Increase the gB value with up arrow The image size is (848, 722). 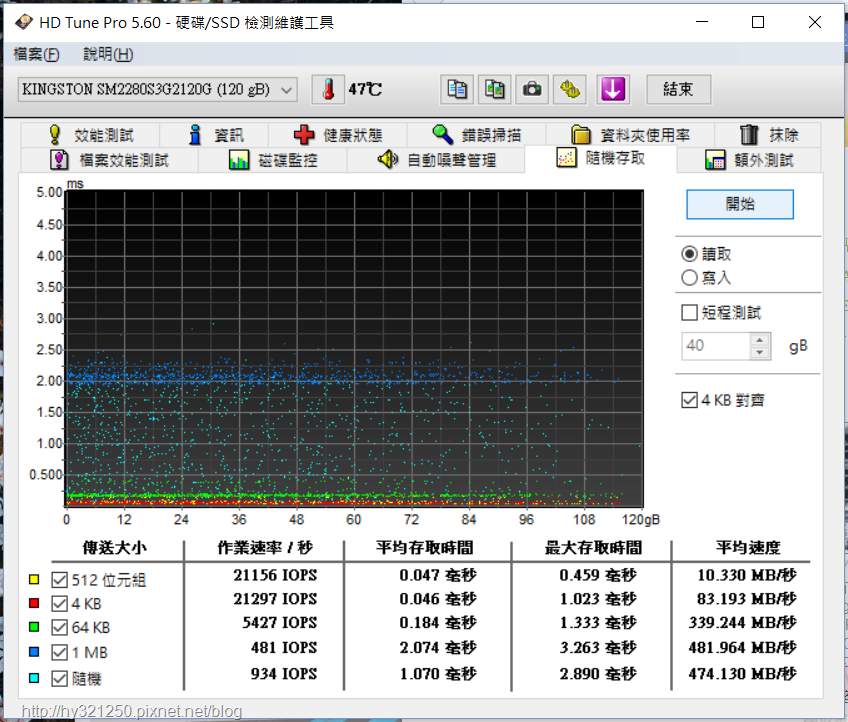coord(760,340)
